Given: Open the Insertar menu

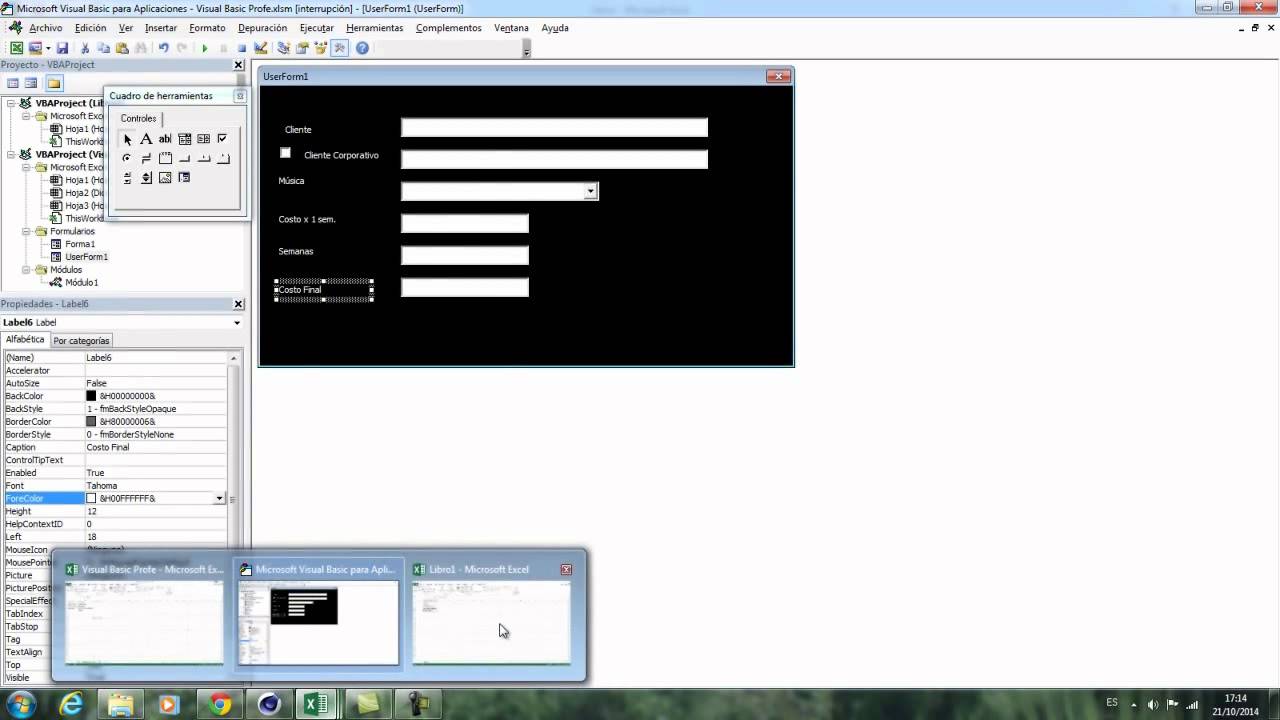Looking at the screenshot, I should 161,28.
